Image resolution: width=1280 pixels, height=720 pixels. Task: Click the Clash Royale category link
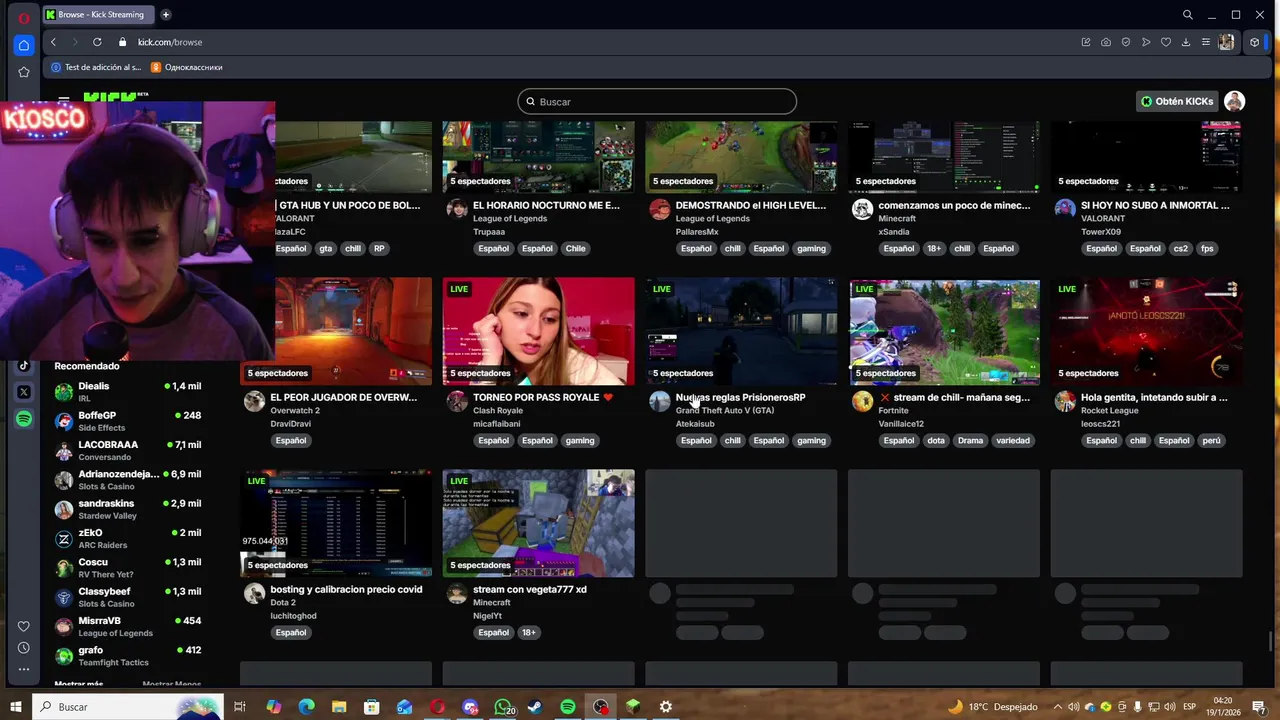coord(498,410)
